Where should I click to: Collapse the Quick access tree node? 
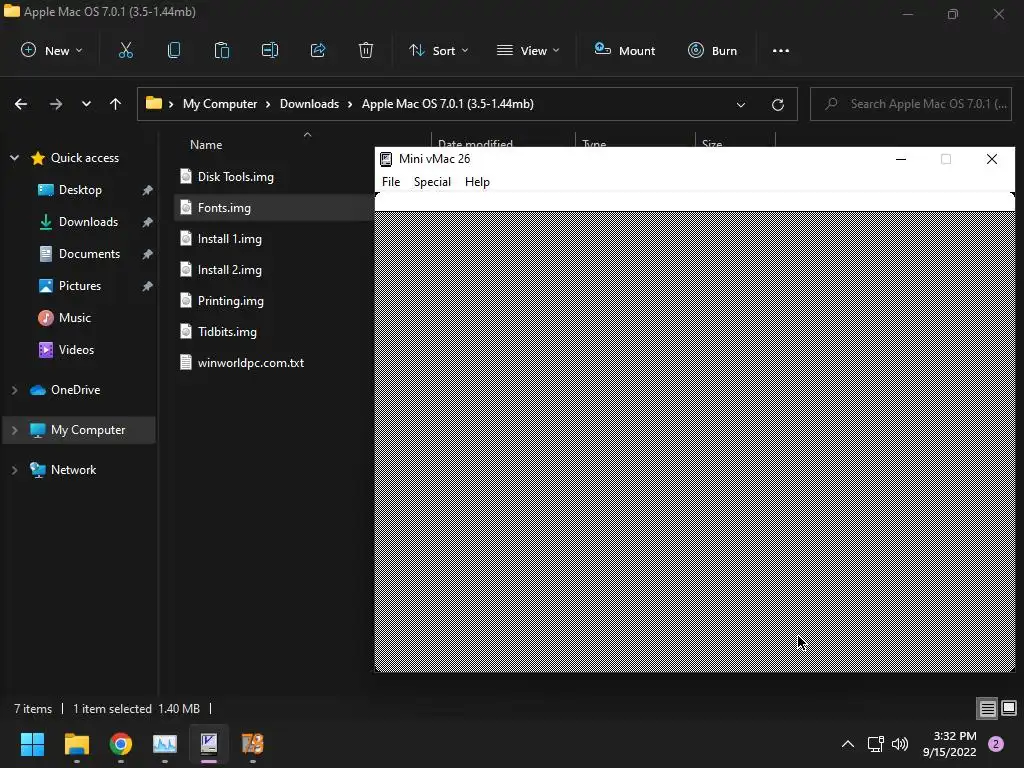tap(14, 158)
